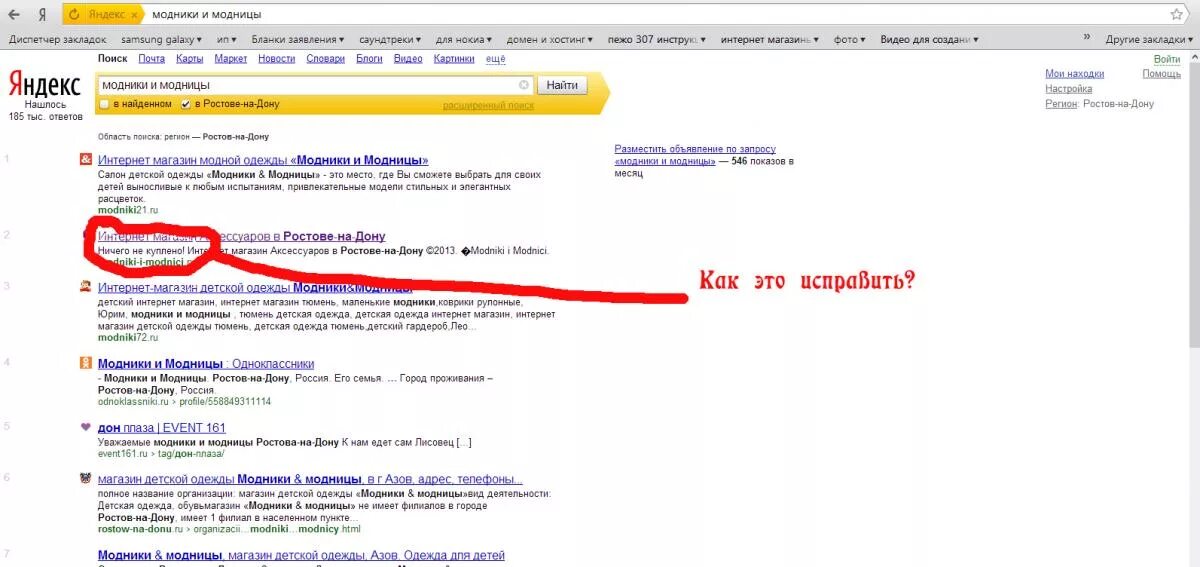
Task: Uncheck the 'в Ростове-на-Дону' checkbox
Action: coord(185,104)
